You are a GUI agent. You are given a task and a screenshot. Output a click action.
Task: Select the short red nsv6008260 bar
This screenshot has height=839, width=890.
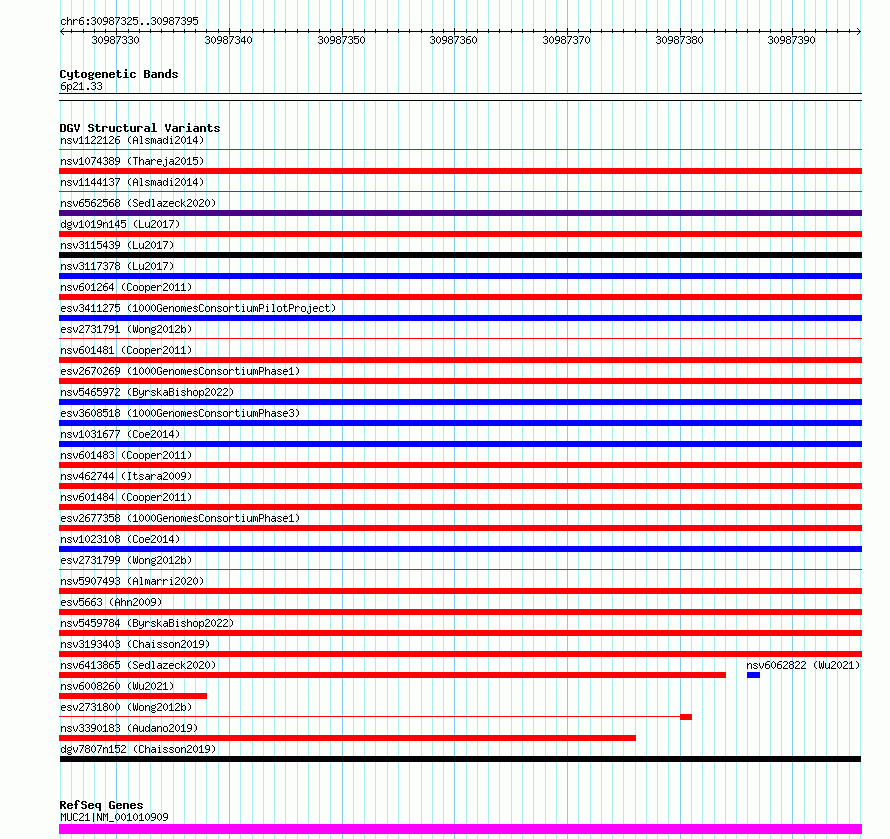(x=133, y=696)
